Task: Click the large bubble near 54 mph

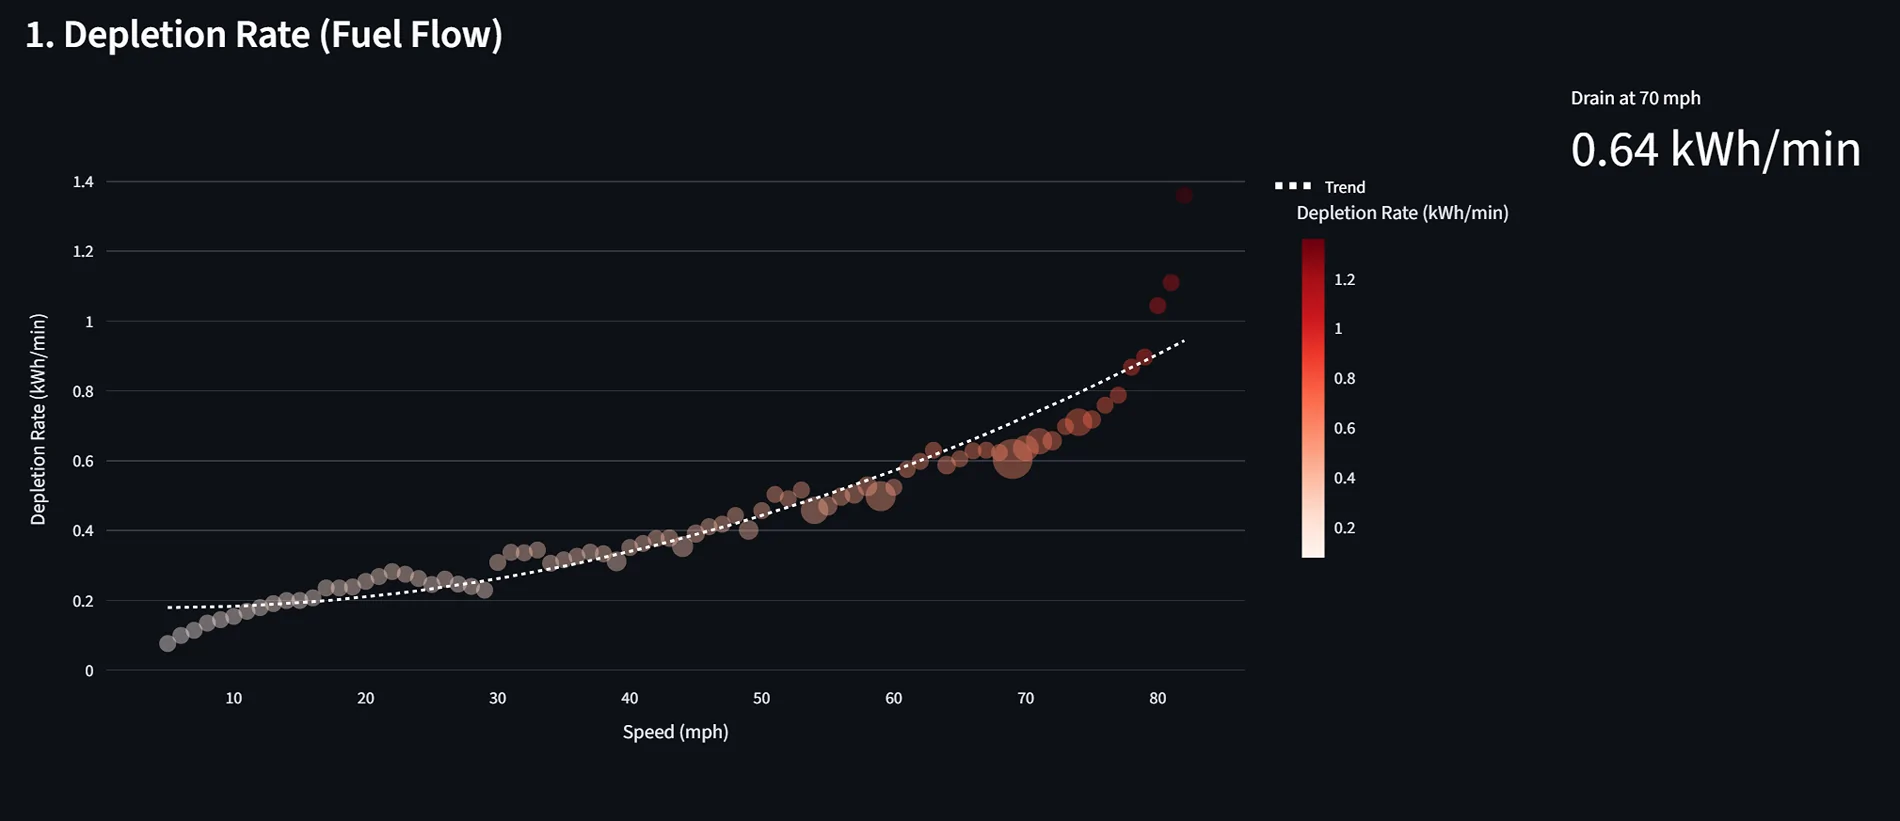Action: (x=814, y=511)
